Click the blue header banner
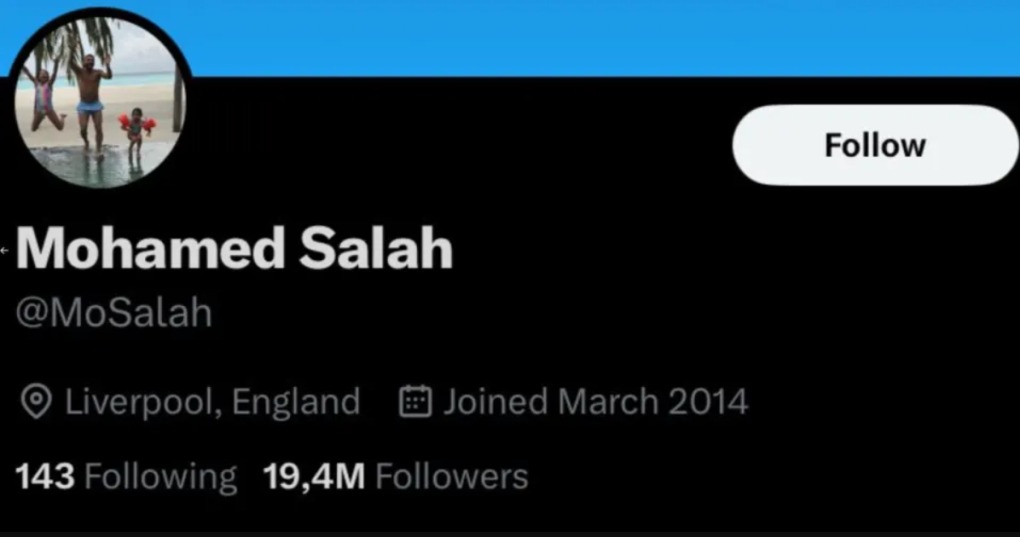Screen dimensions: 1020x537 point(600,35)
